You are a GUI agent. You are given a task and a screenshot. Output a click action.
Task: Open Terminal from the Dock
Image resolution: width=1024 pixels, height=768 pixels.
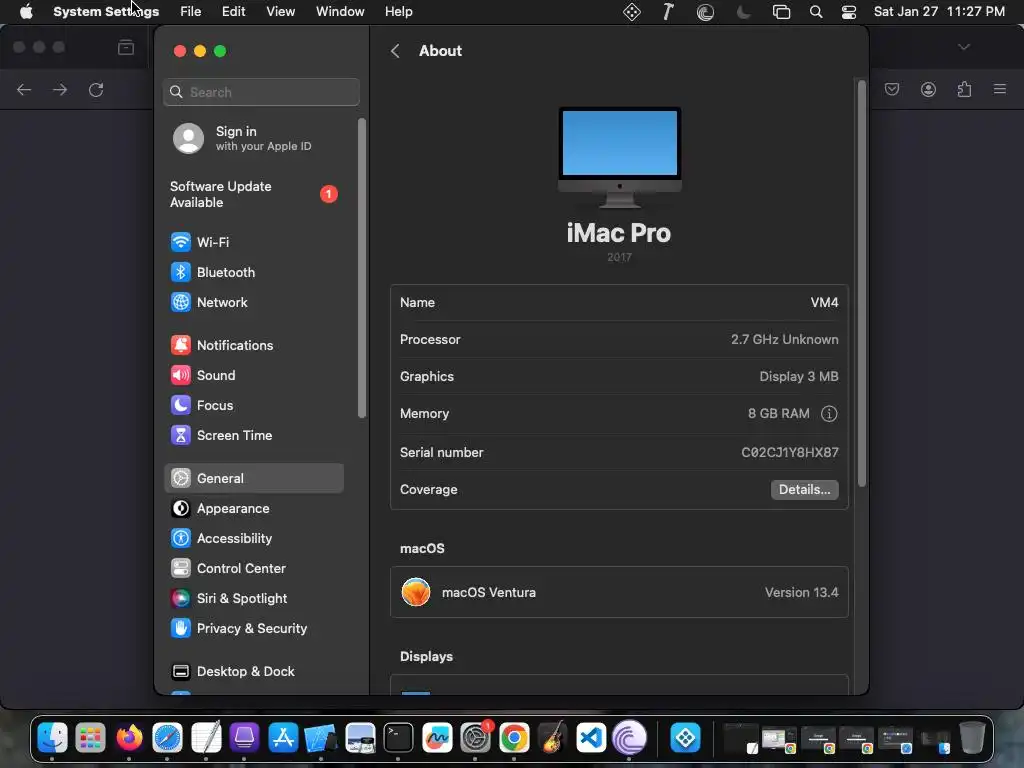[x=398, y=738]
